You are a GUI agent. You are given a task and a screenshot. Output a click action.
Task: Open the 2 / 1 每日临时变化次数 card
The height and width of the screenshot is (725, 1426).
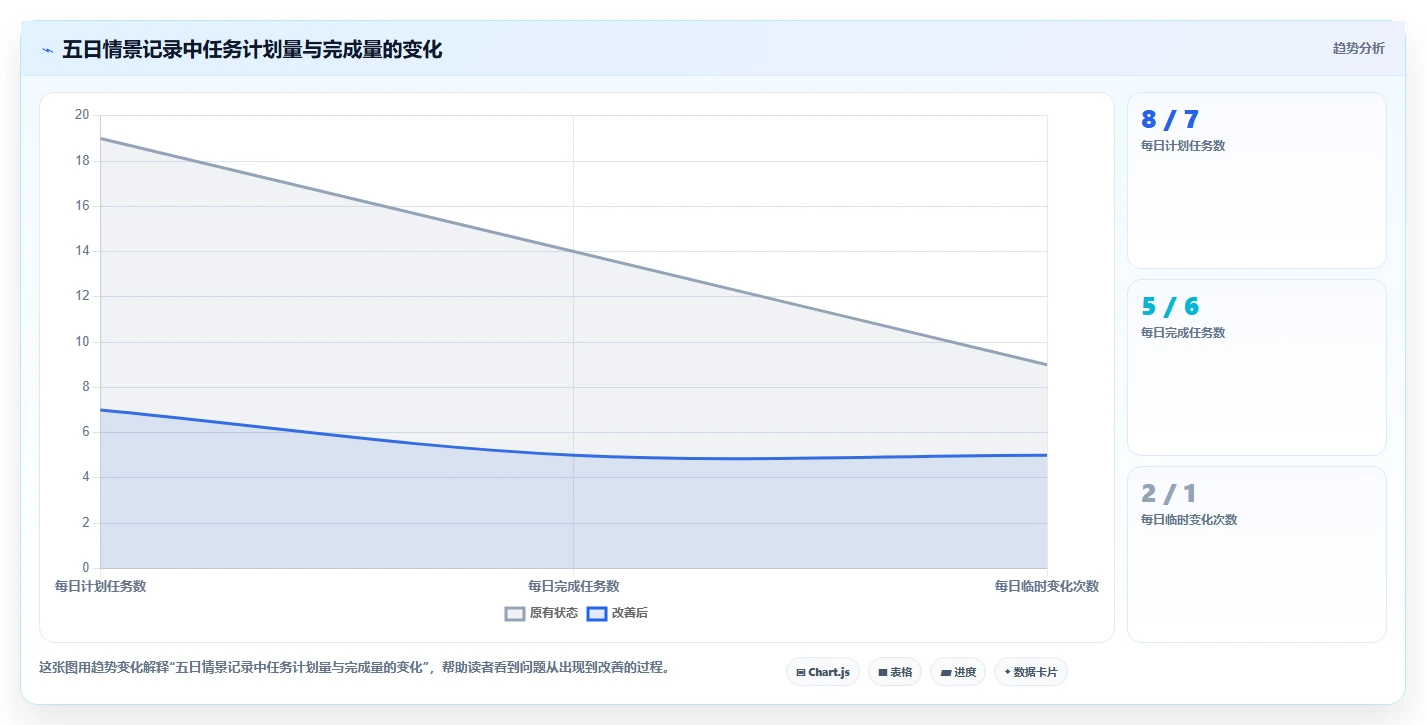click(1256, 554)
